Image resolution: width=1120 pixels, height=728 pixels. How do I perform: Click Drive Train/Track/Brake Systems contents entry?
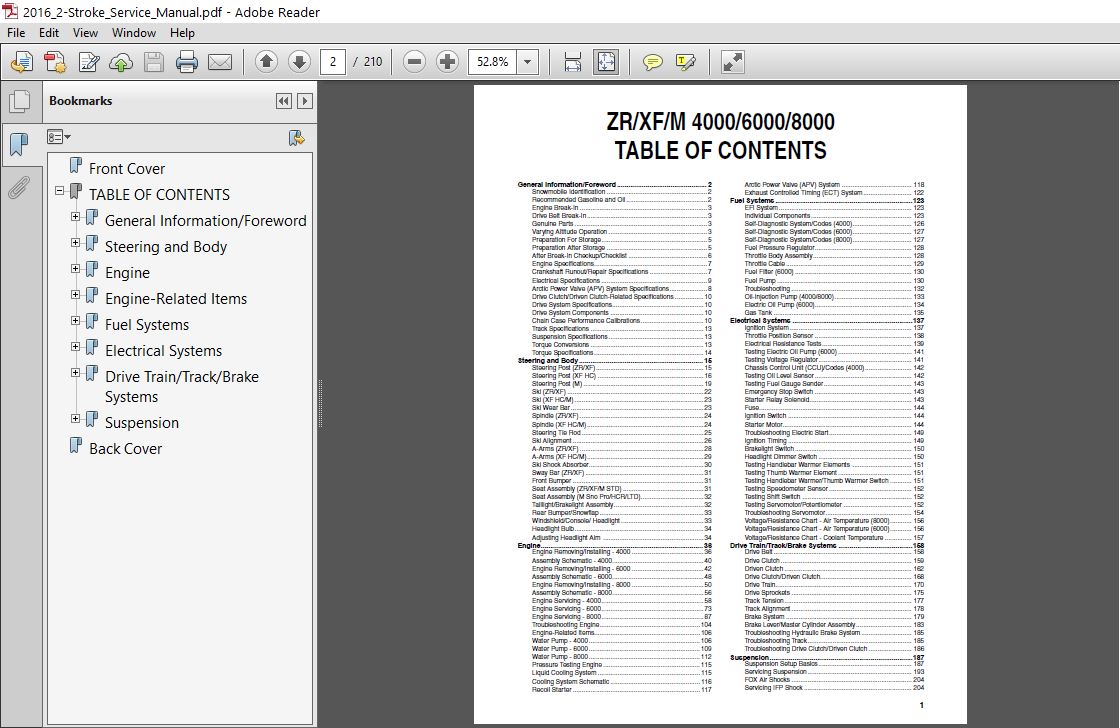tap(826, 546)
